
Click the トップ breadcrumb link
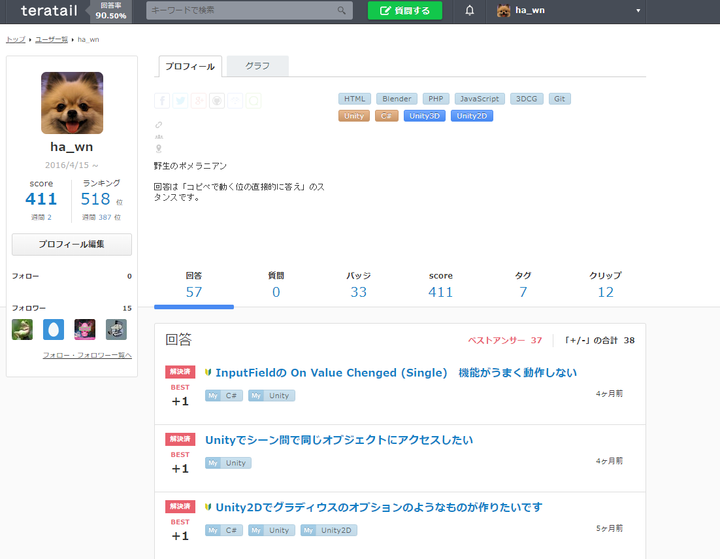point(15,40)
